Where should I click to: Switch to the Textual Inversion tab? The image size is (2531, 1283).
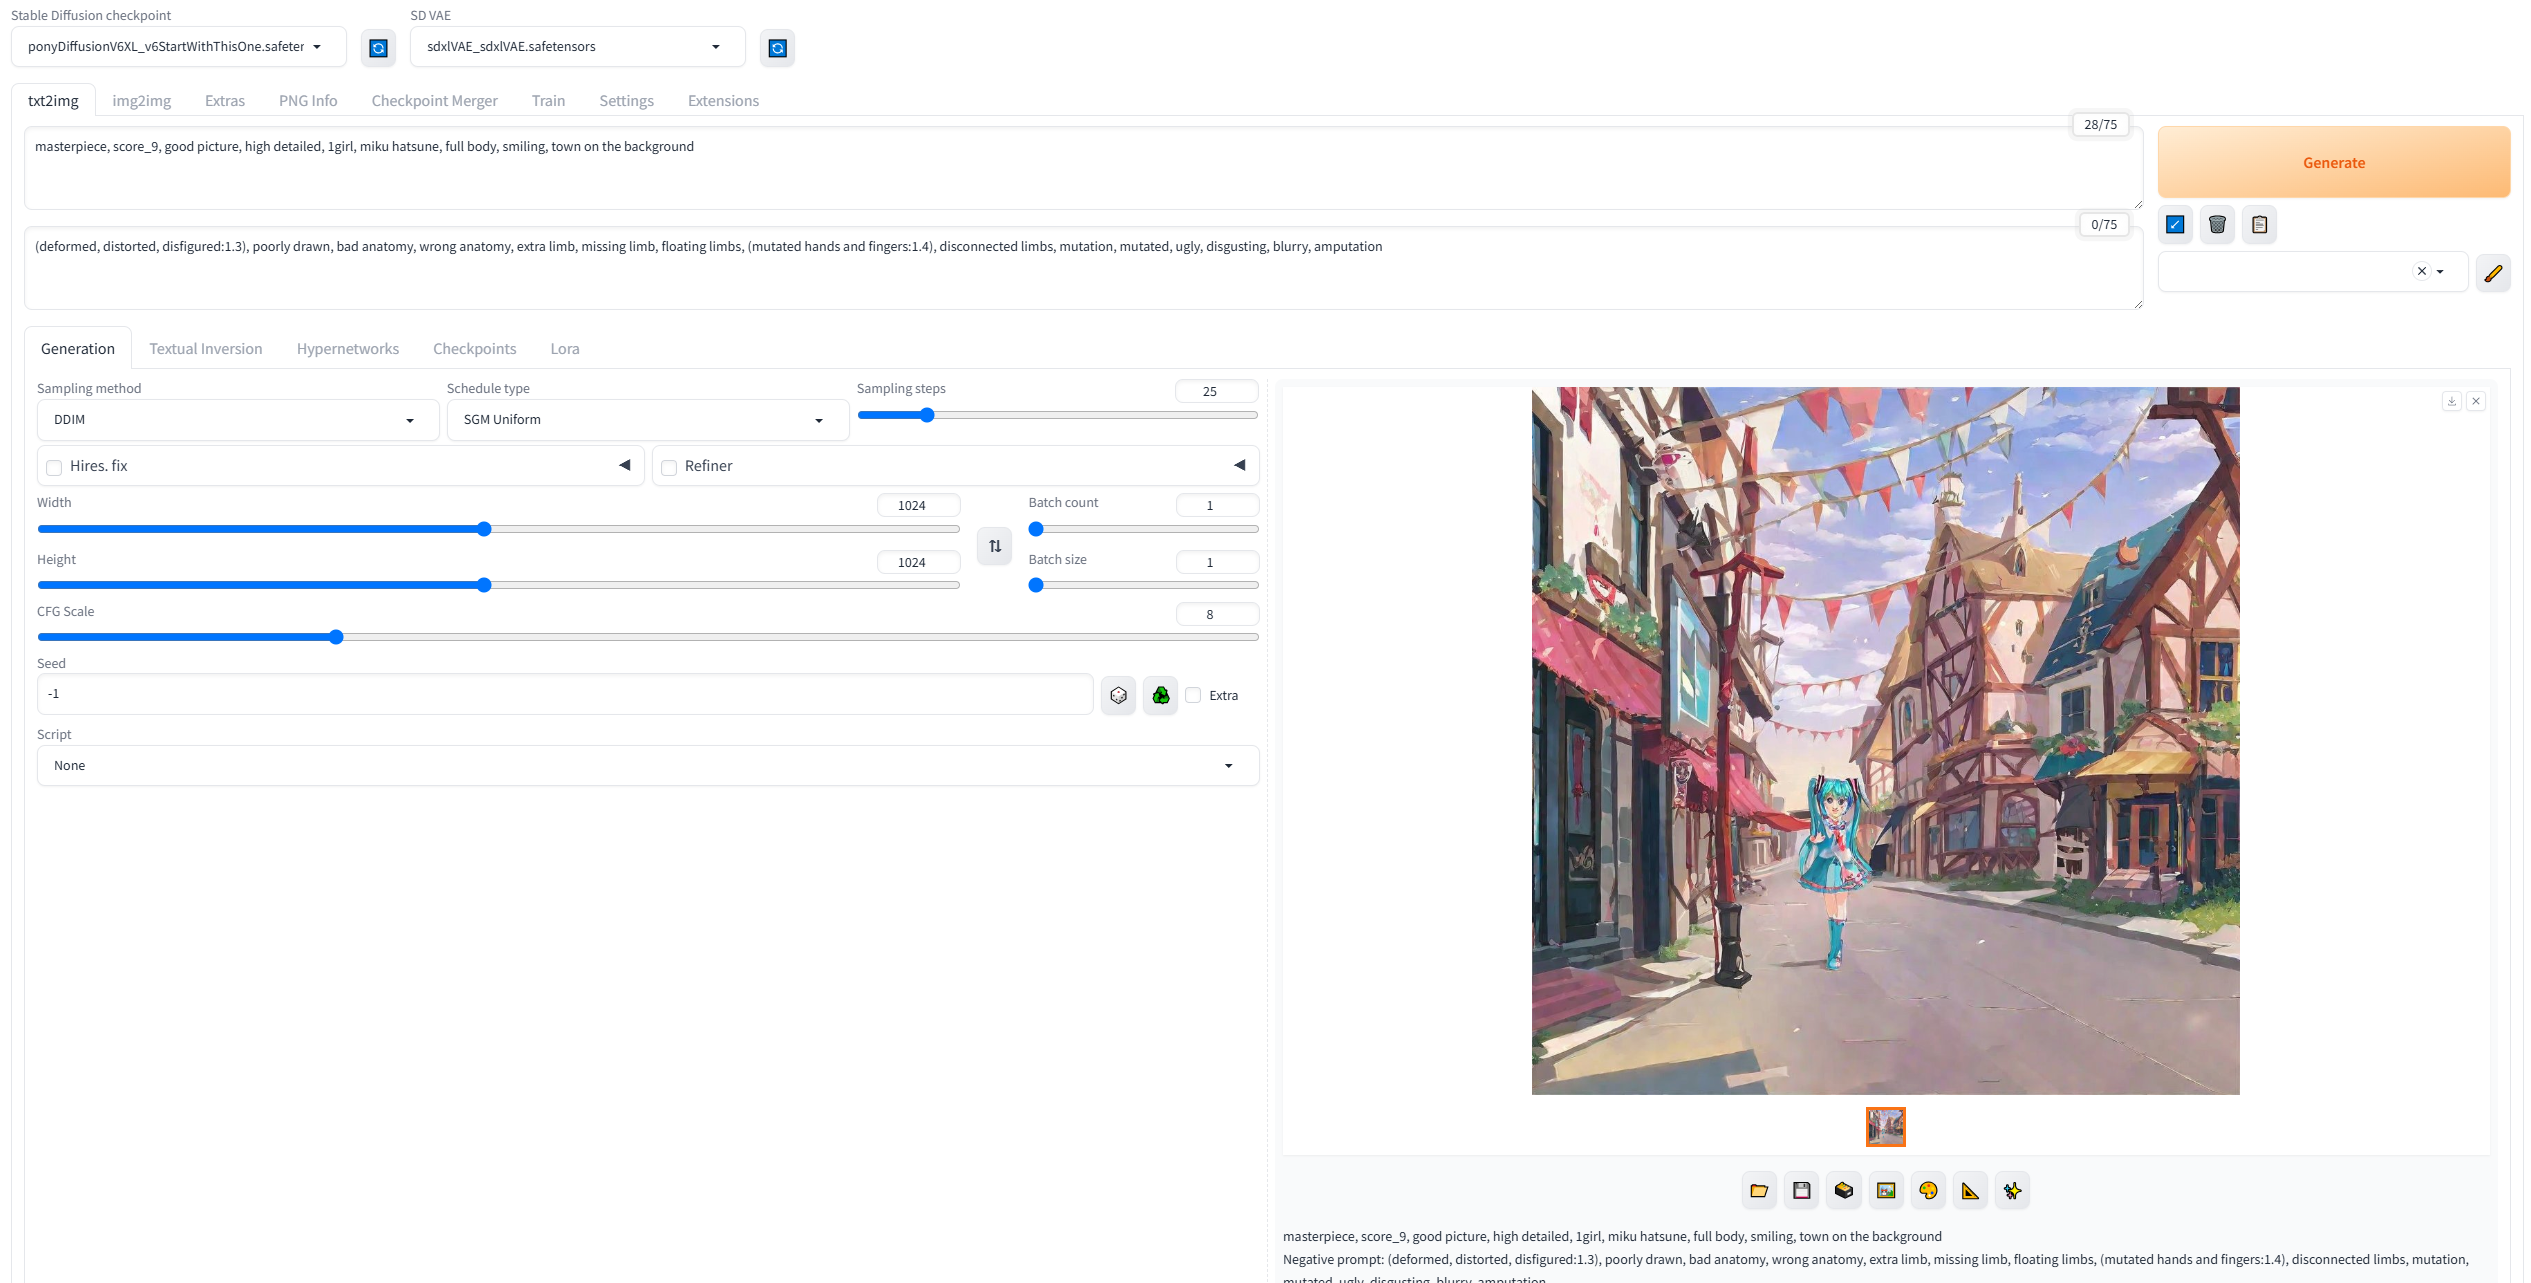tap(206, 349)
